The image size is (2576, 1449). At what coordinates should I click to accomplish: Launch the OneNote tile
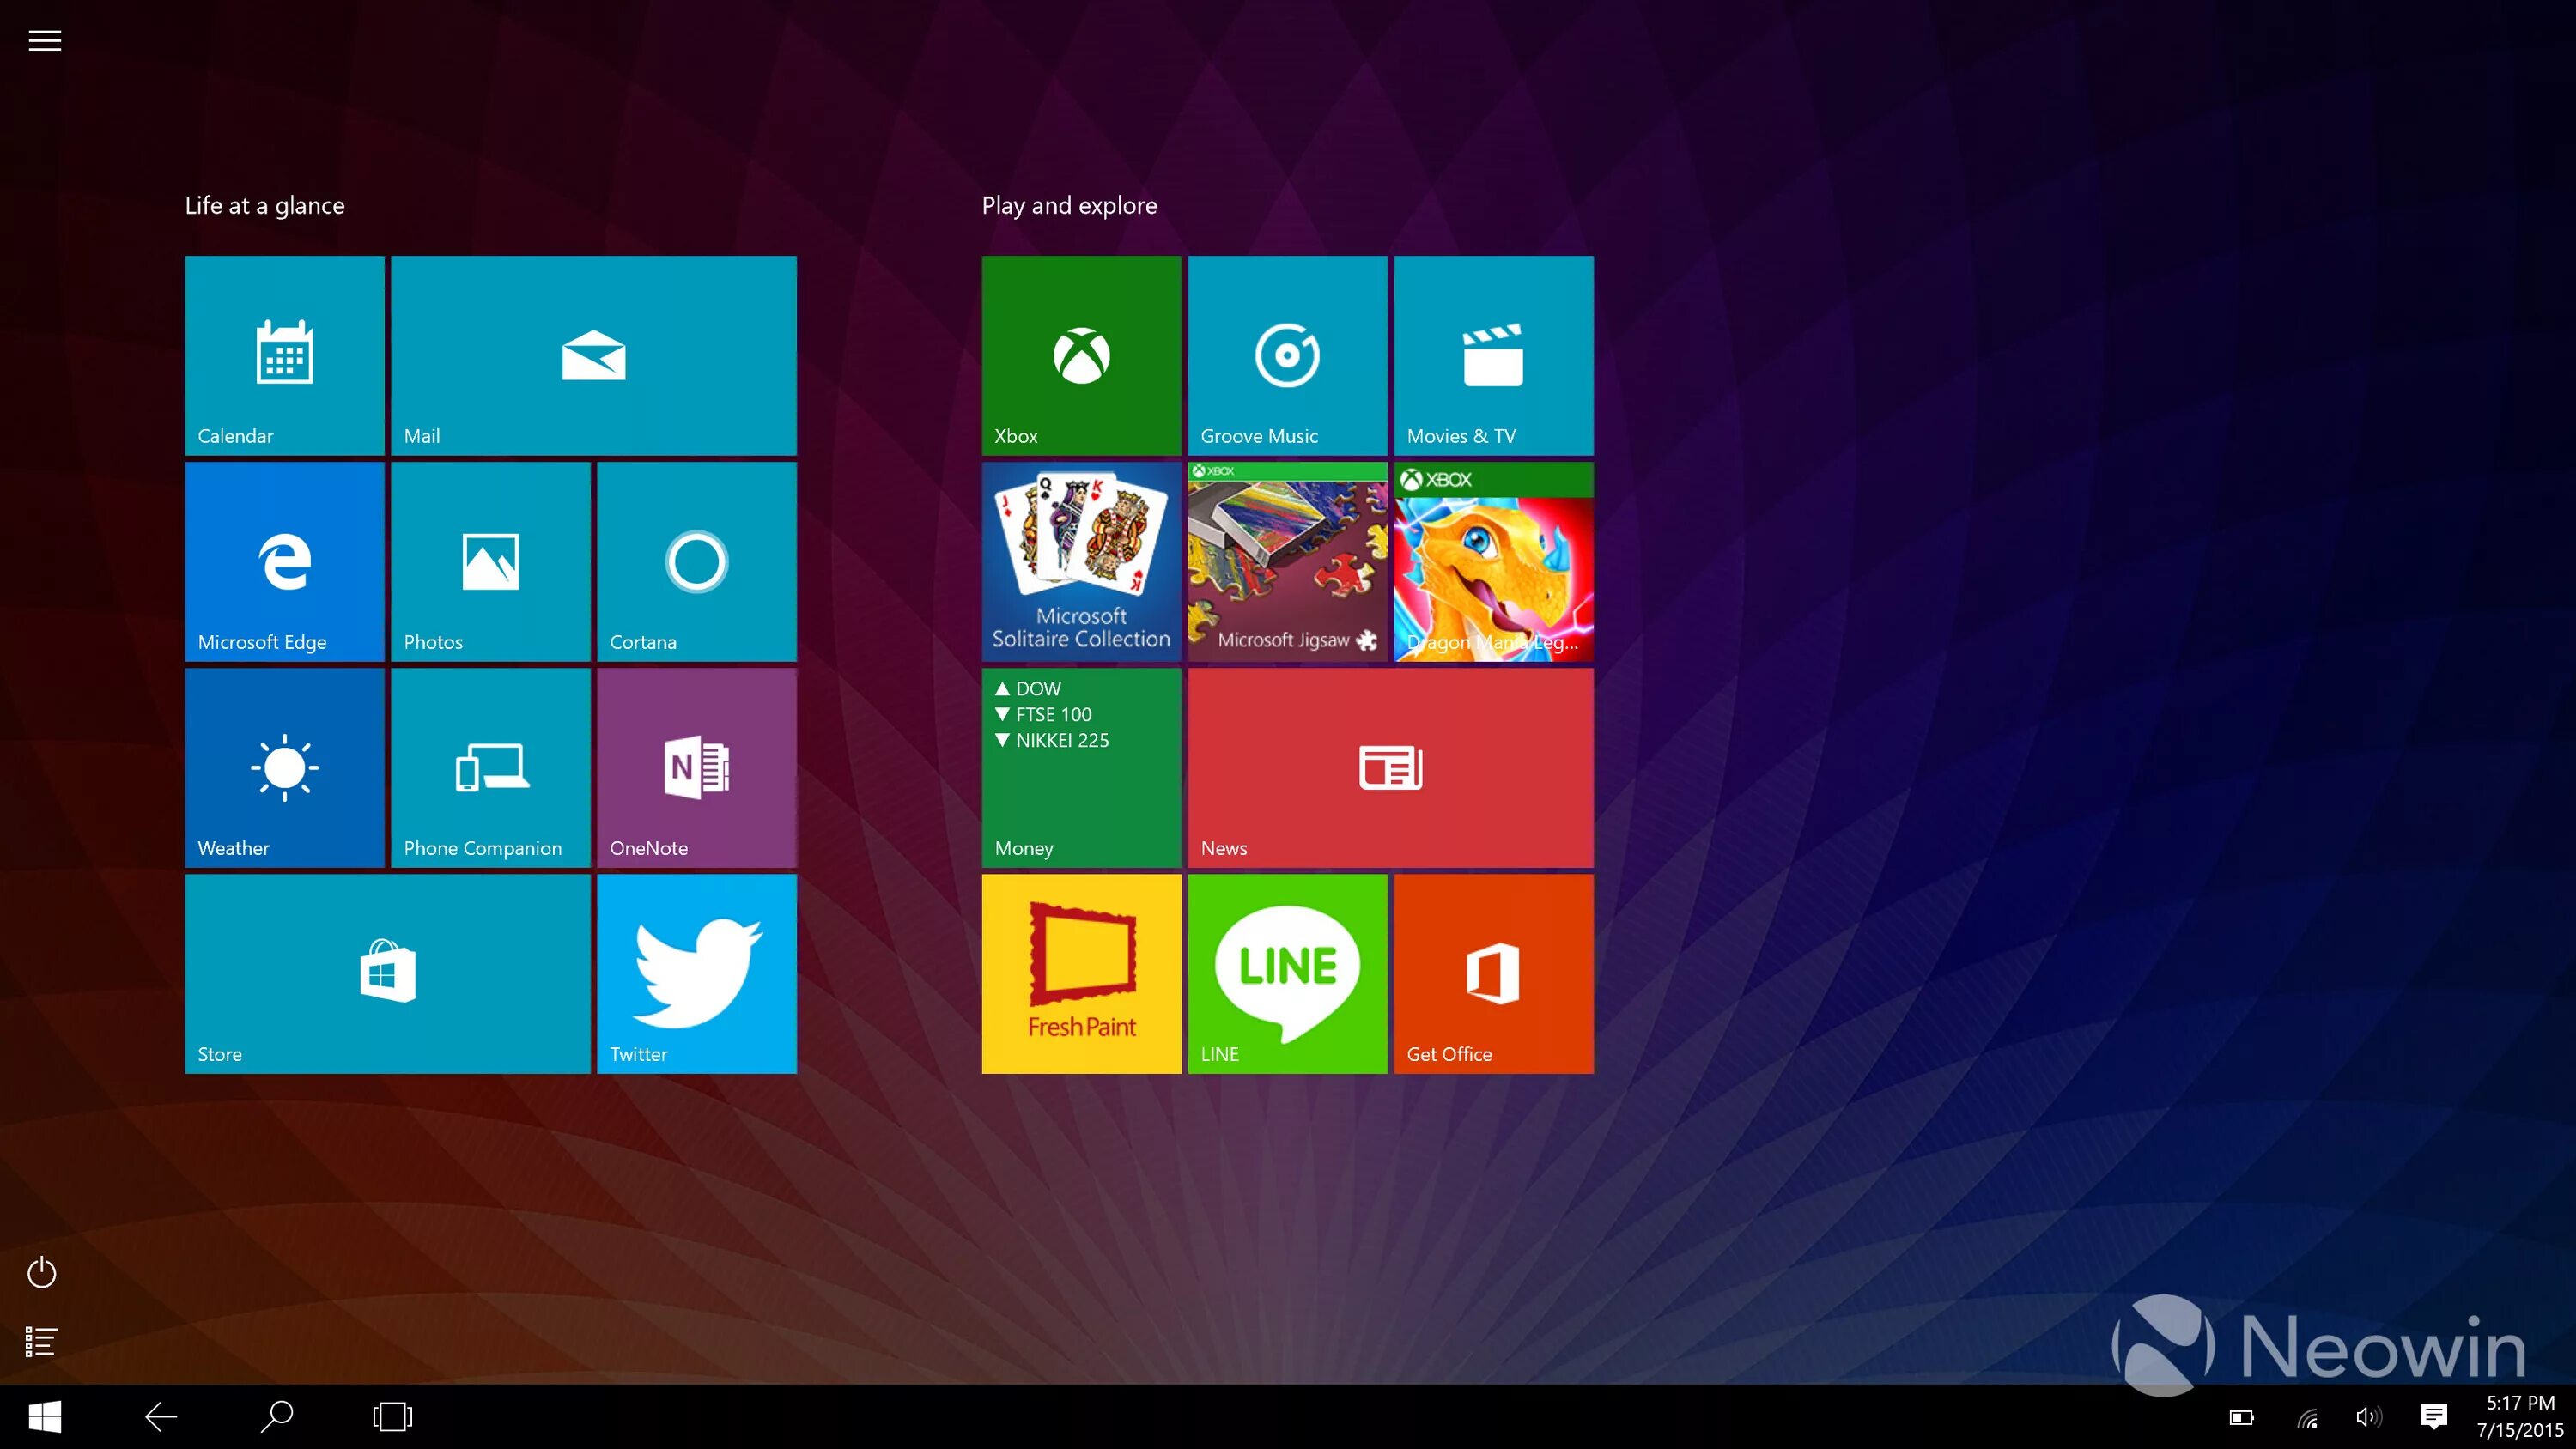pos(696,767)
